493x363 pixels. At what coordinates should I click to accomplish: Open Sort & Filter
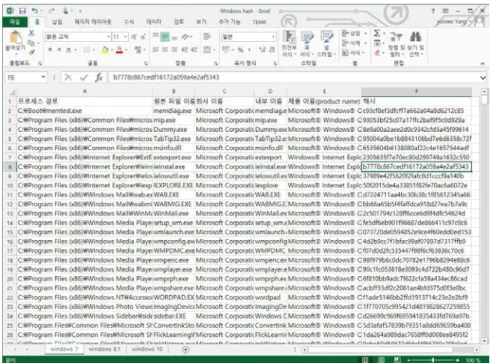point(396,43)
